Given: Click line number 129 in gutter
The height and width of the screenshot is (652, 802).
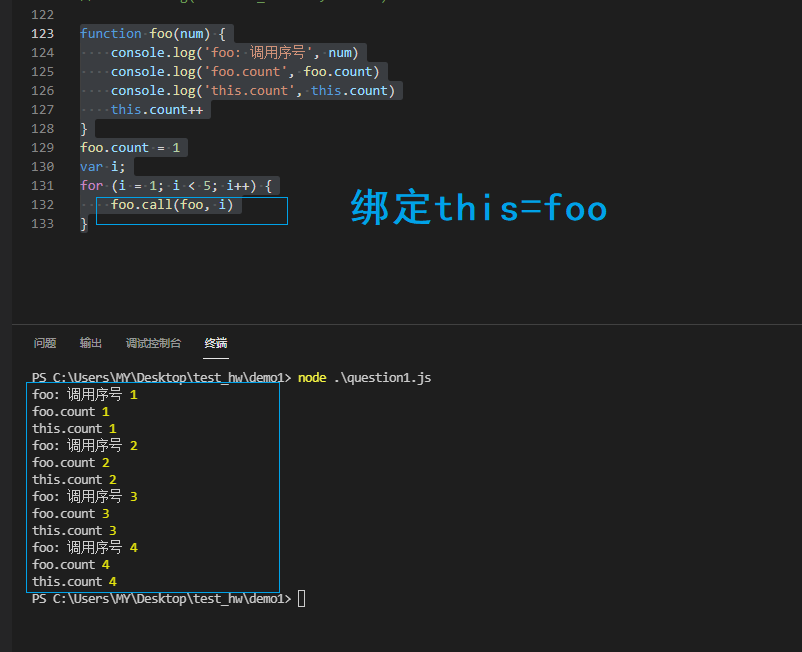Looking at the screenshot, I should coord(42,148).
